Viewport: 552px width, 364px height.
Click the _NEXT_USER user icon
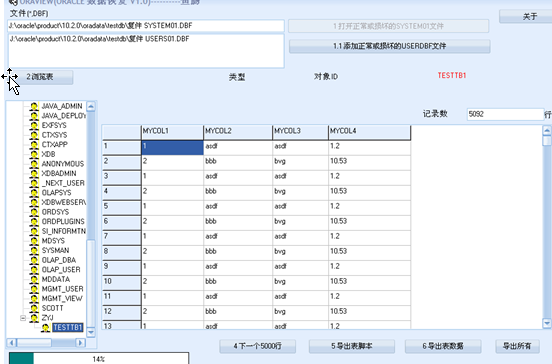pyautogui.click(x=34, y=183)
